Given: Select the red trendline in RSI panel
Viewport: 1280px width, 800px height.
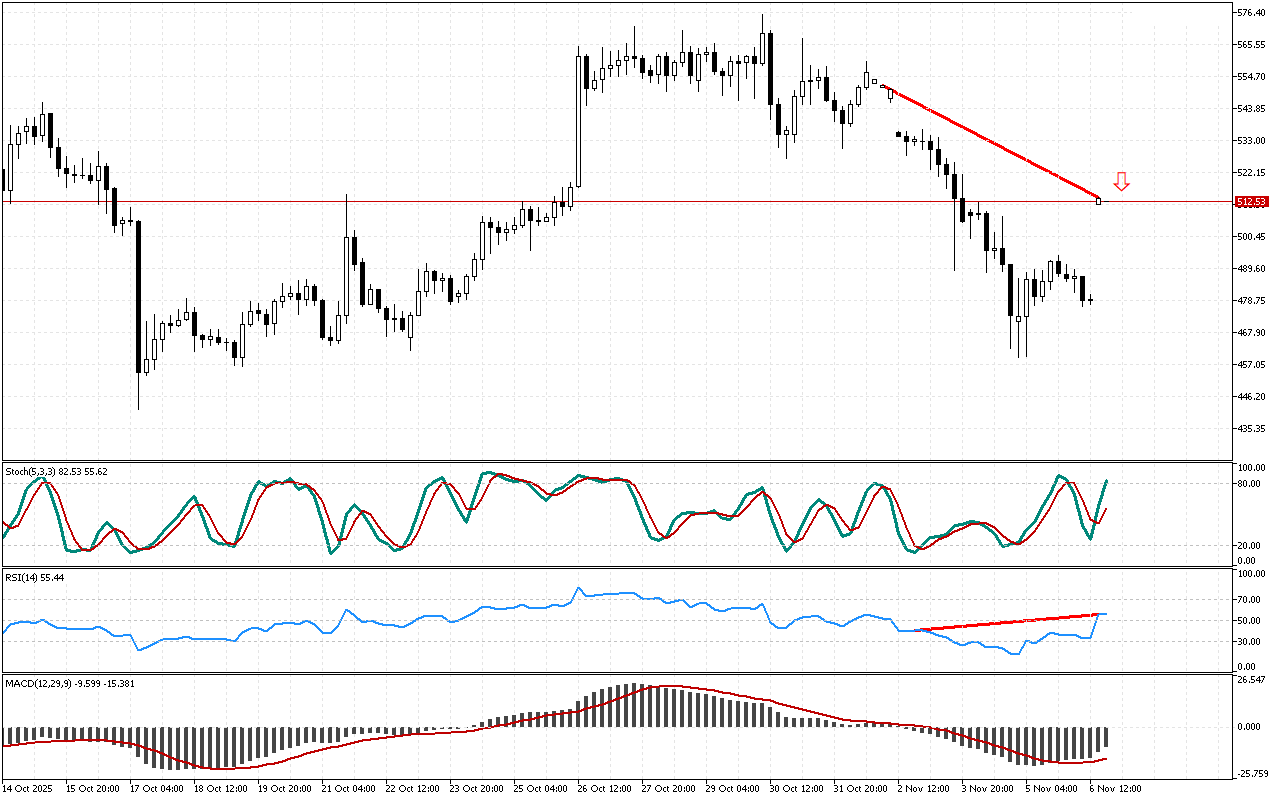Looking at the screenshot, I should coord(1010,622).
